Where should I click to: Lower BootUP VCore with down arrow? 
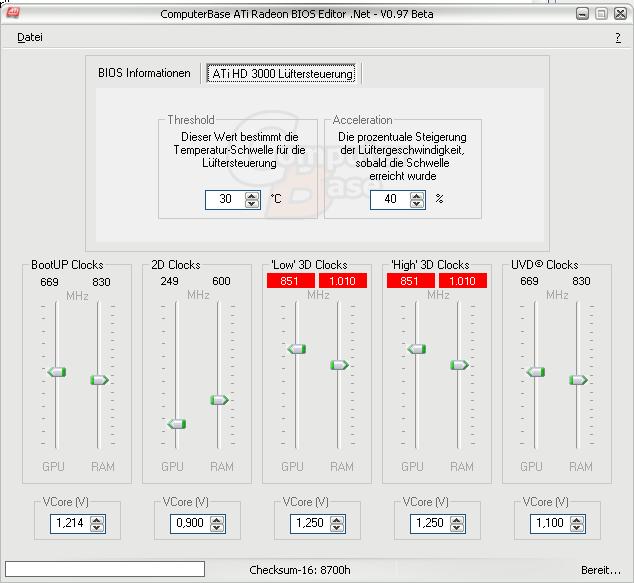click(97, 528)
